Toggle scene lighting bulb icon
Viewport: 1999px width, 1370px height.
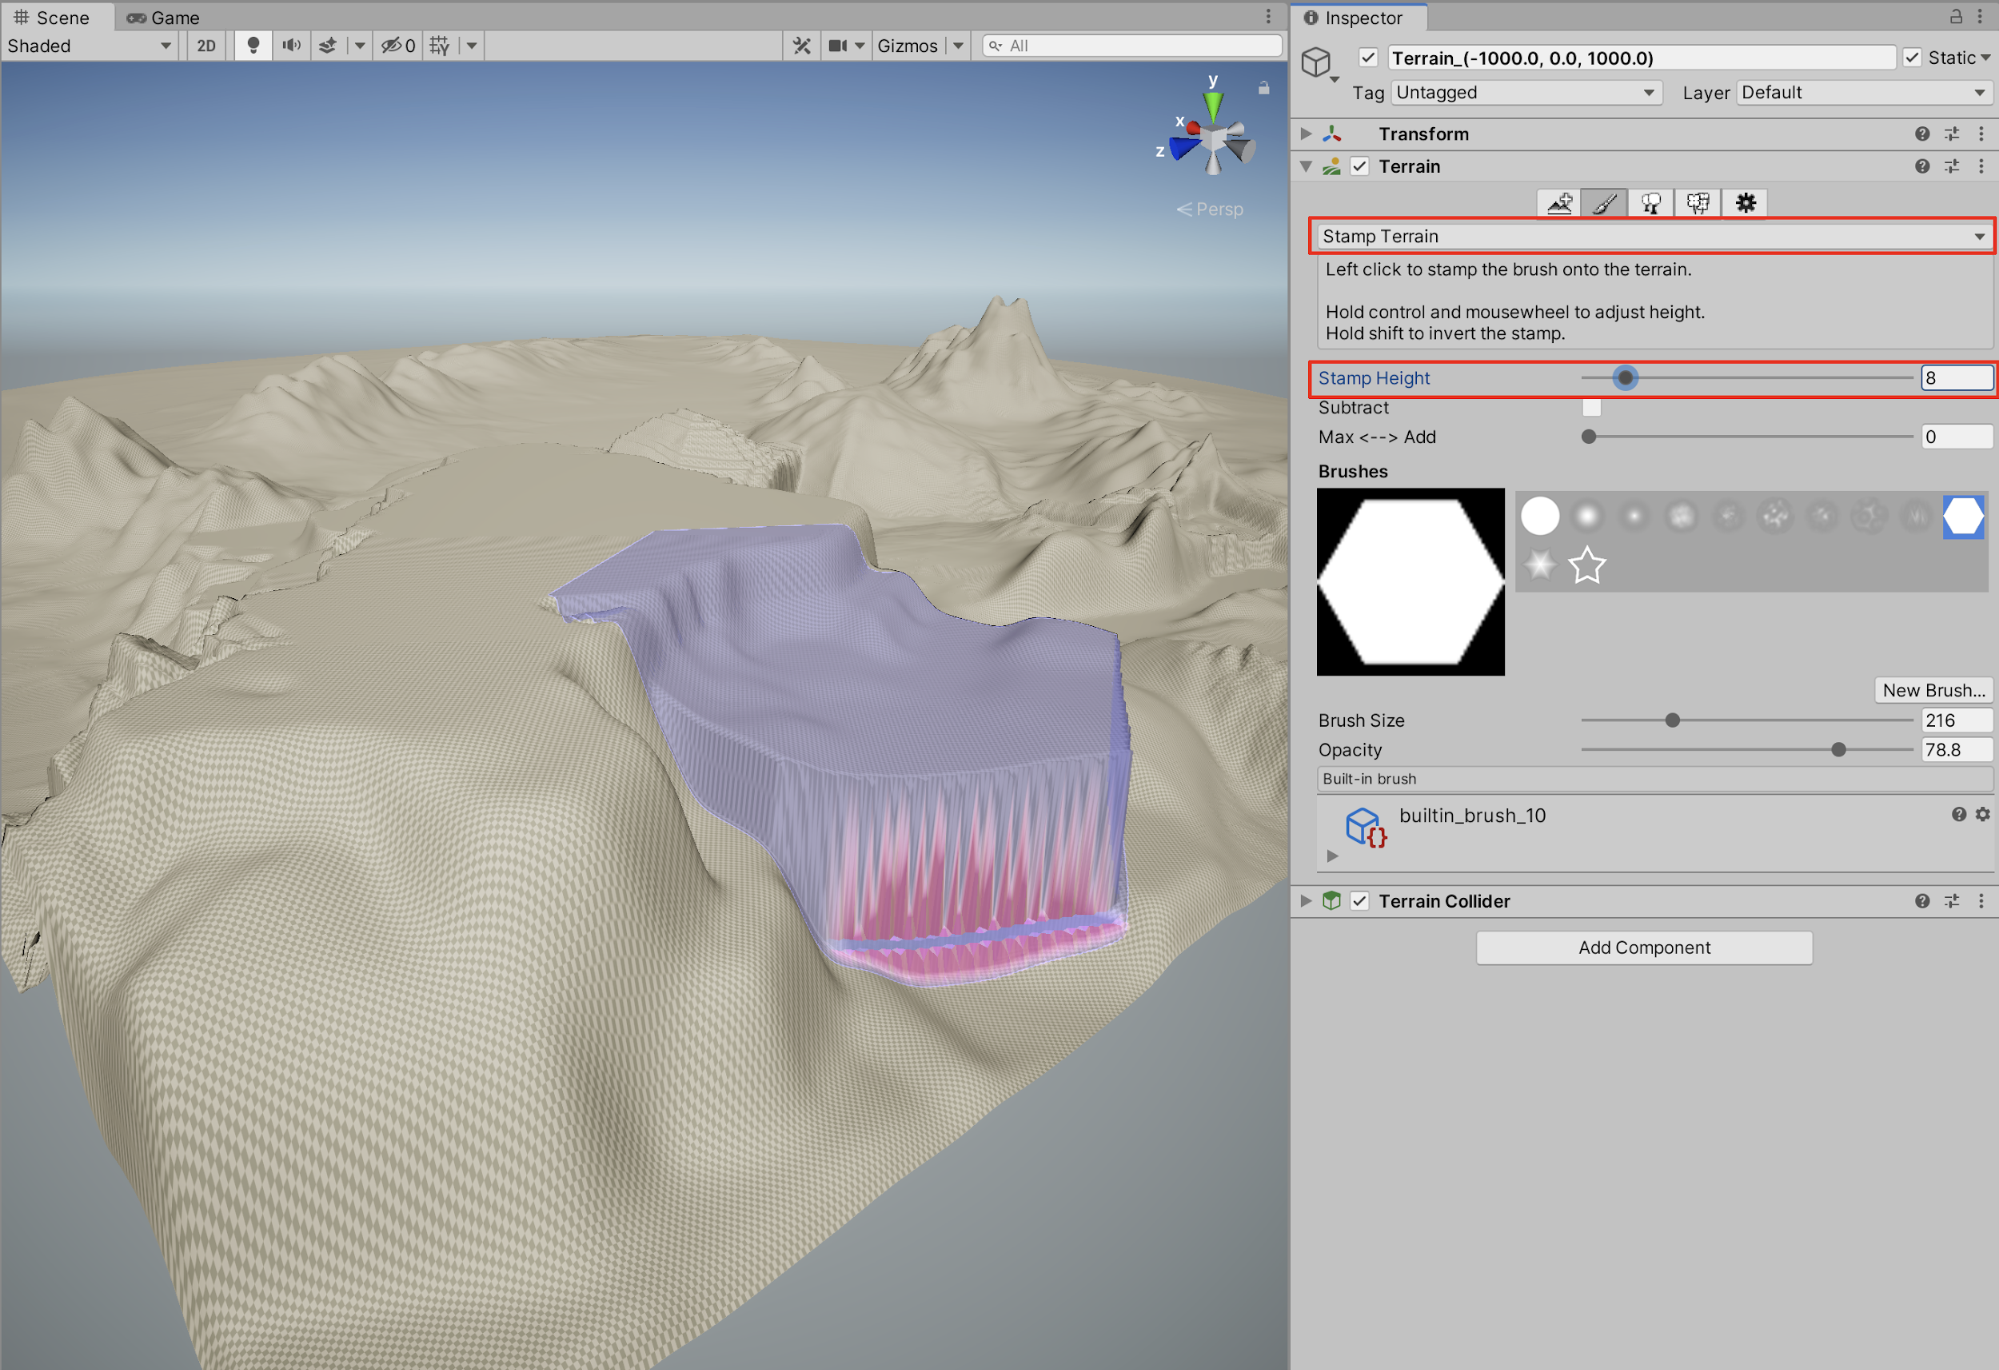253,45
